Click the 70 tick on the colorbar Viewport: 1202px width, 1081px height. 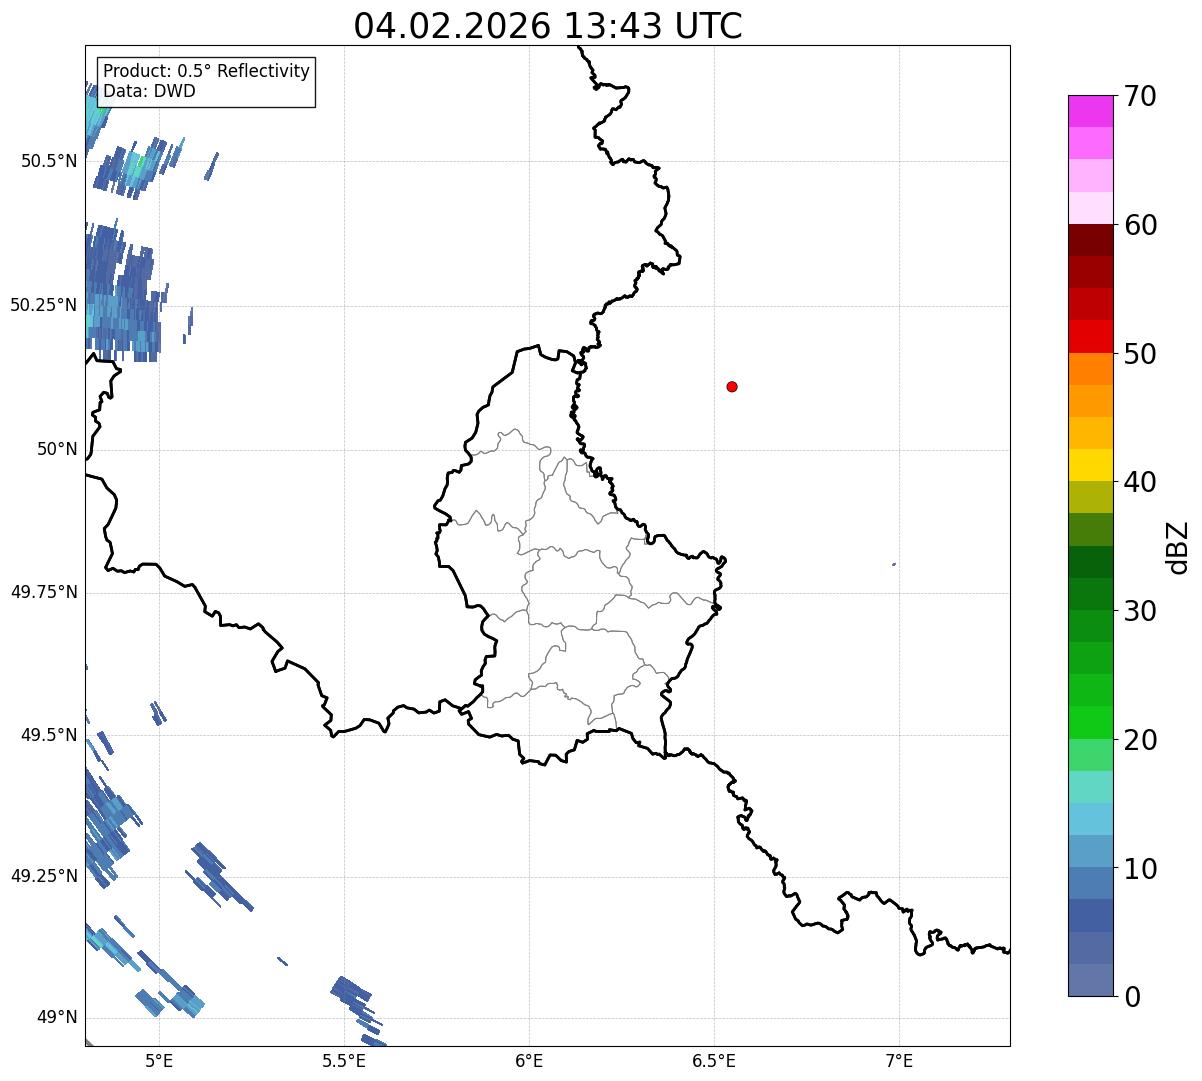[x=1140, y=96]
